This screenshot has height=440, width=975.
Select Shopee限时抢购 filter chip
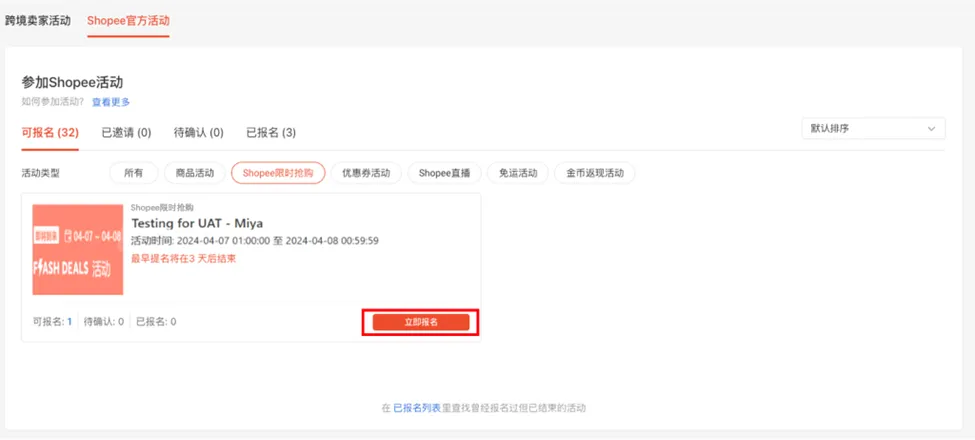click(x=279, y=173)
